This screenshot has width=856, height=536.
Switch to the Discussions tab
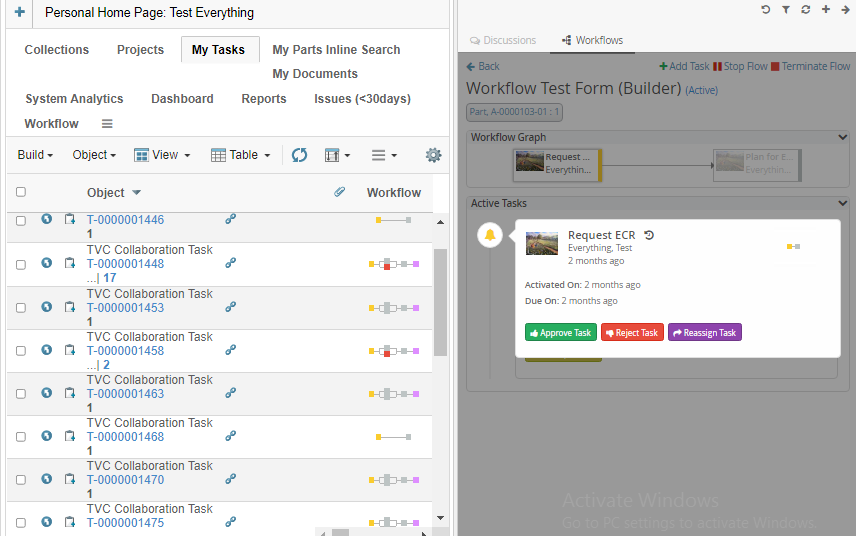coord(503,40)
